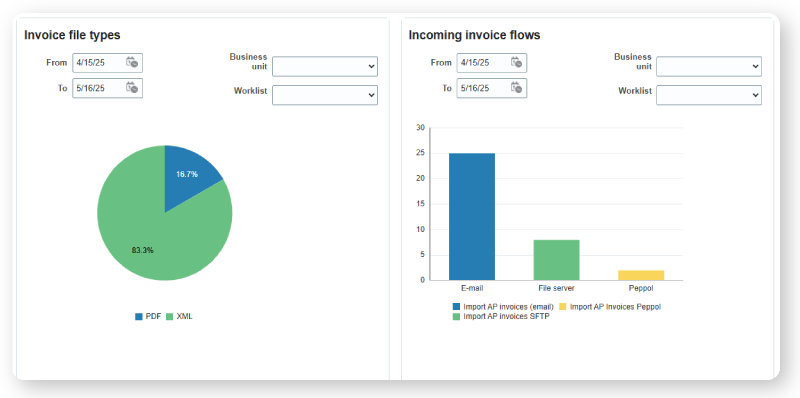Toggle PDF legend item in pie chart

pos(148,316)
